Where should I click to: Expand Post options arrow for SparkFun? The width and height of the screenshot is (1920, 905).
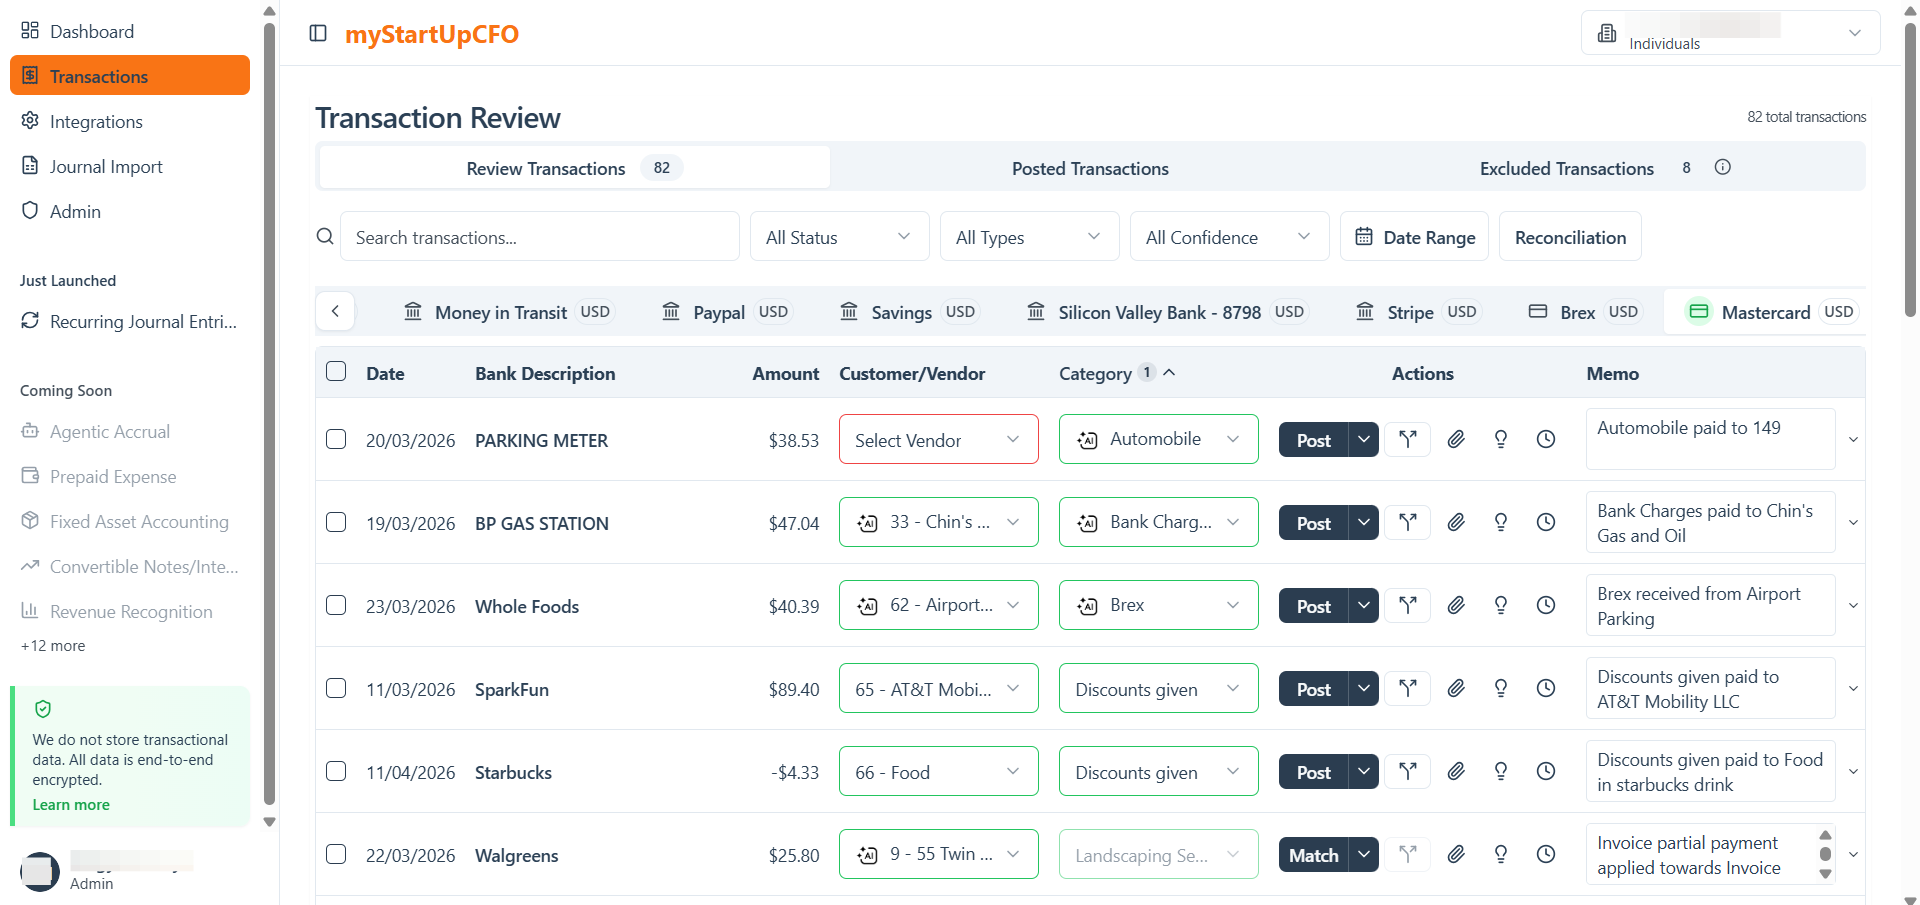1363,688
